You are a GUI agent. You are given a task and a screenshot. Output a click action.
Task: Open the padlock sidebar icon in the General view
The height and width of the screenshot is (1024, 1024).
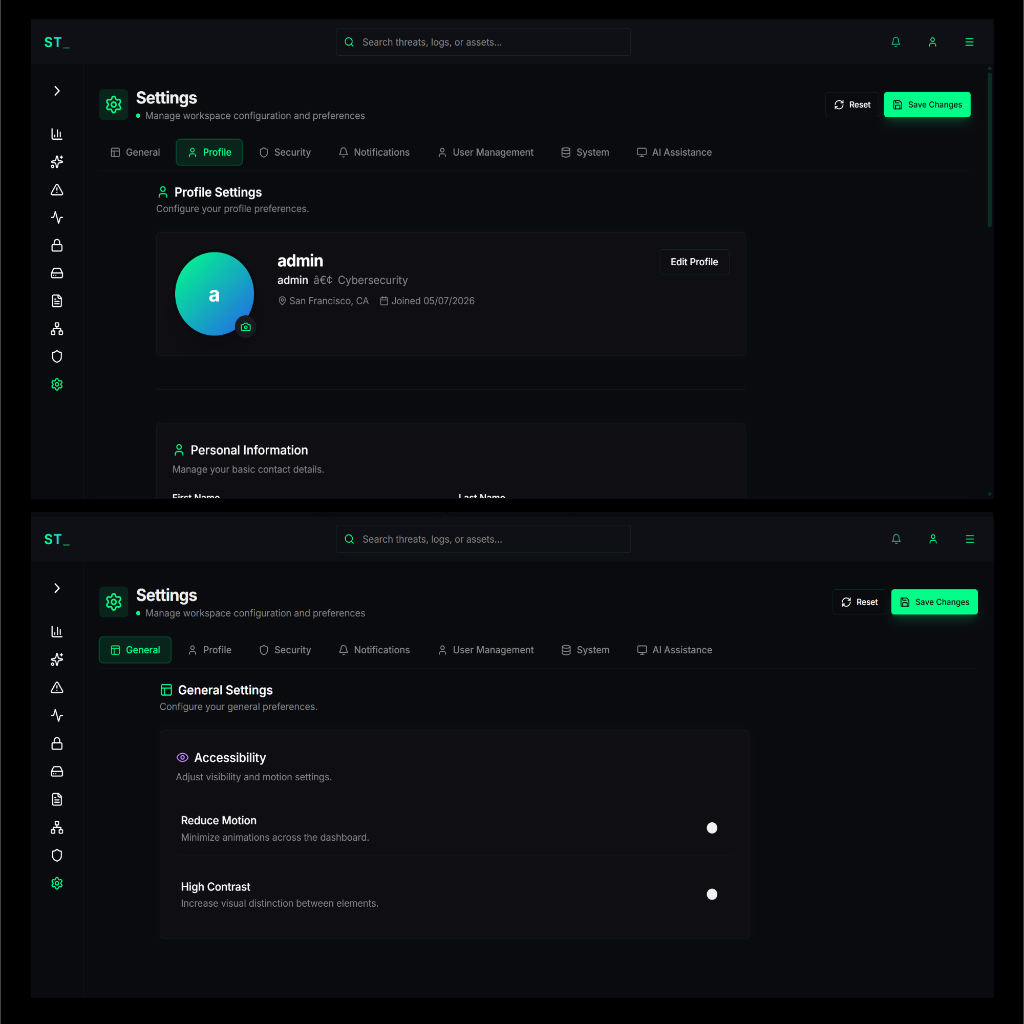[57, 744]
